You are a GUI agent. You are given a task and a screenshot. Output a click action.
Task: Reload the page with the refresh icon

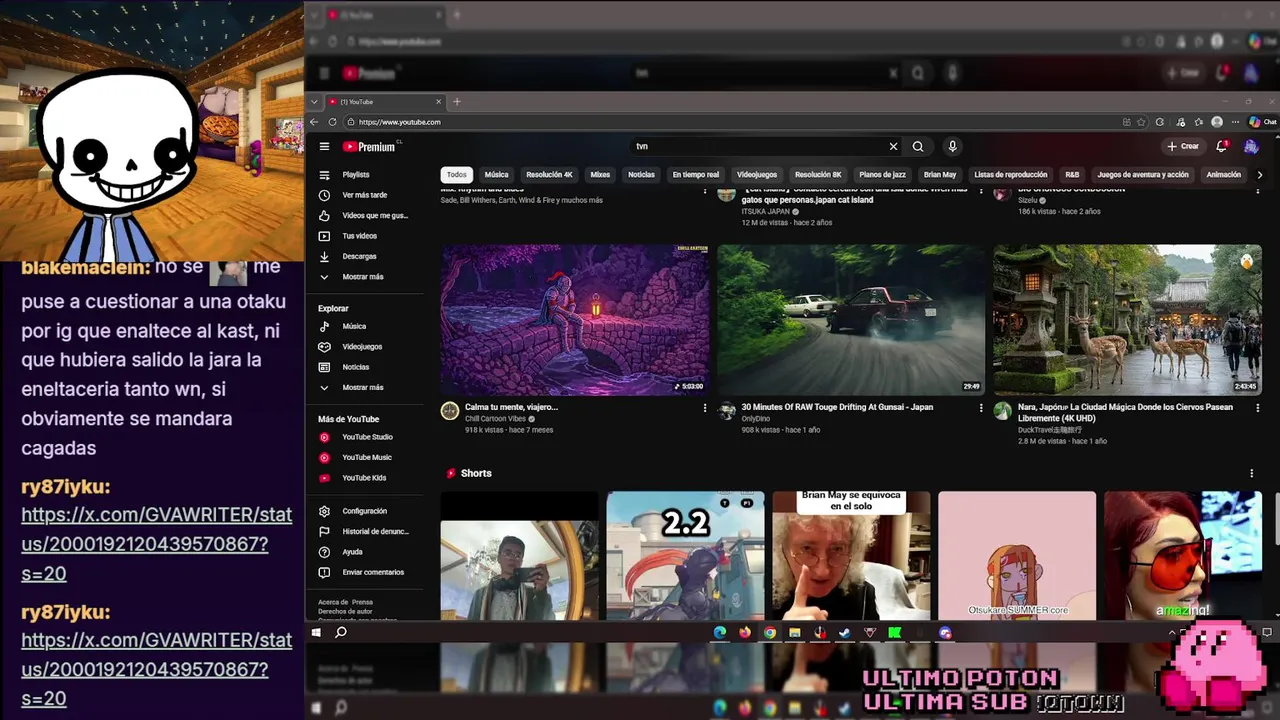[x=332, y=122]
